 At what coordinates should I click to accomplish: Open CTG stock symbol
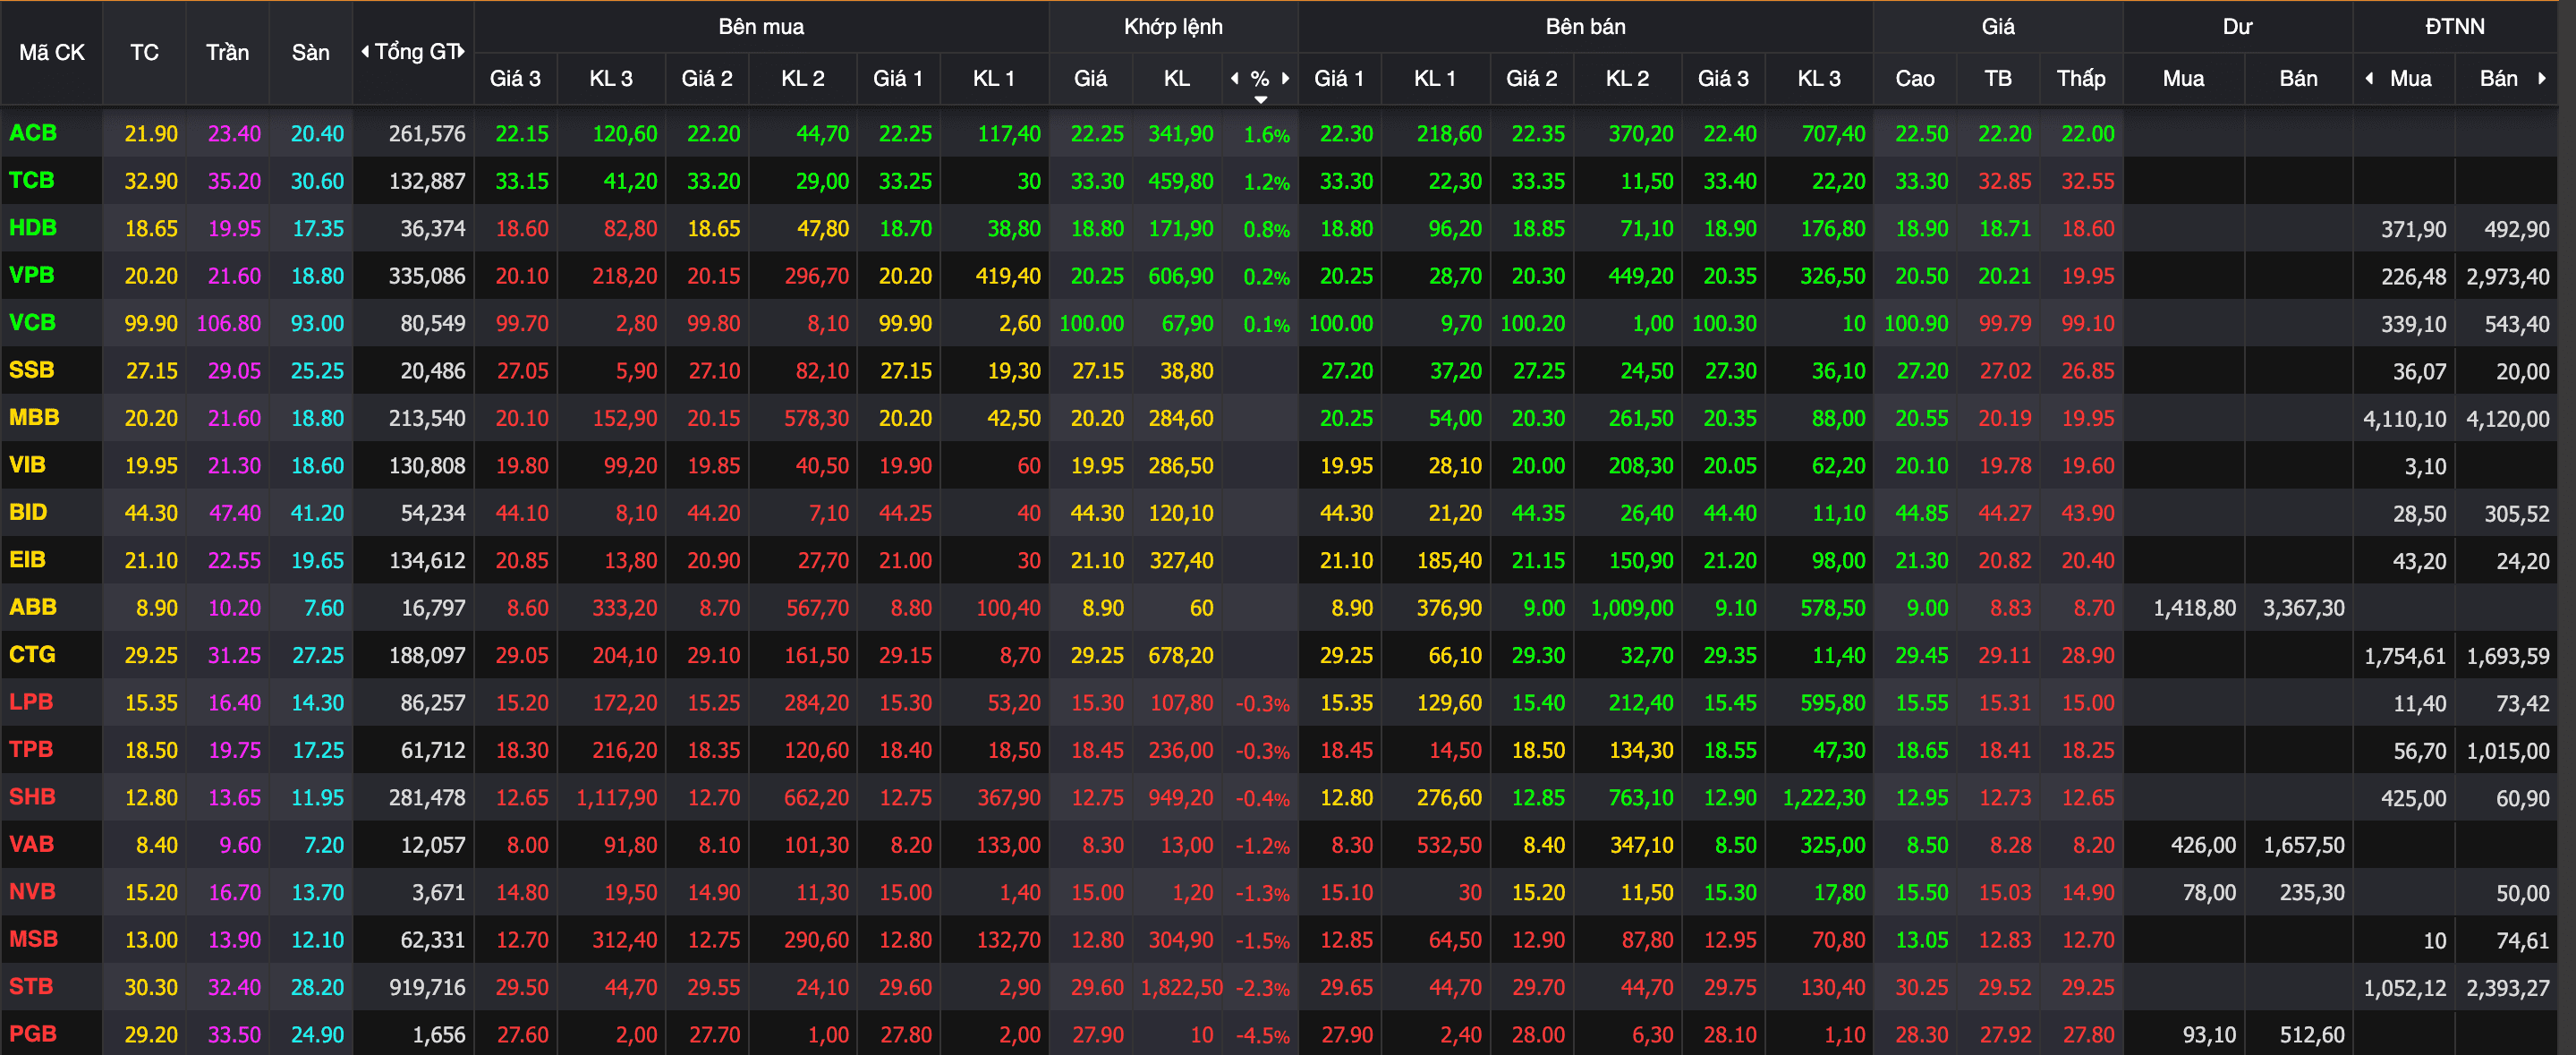click(32, 655)
